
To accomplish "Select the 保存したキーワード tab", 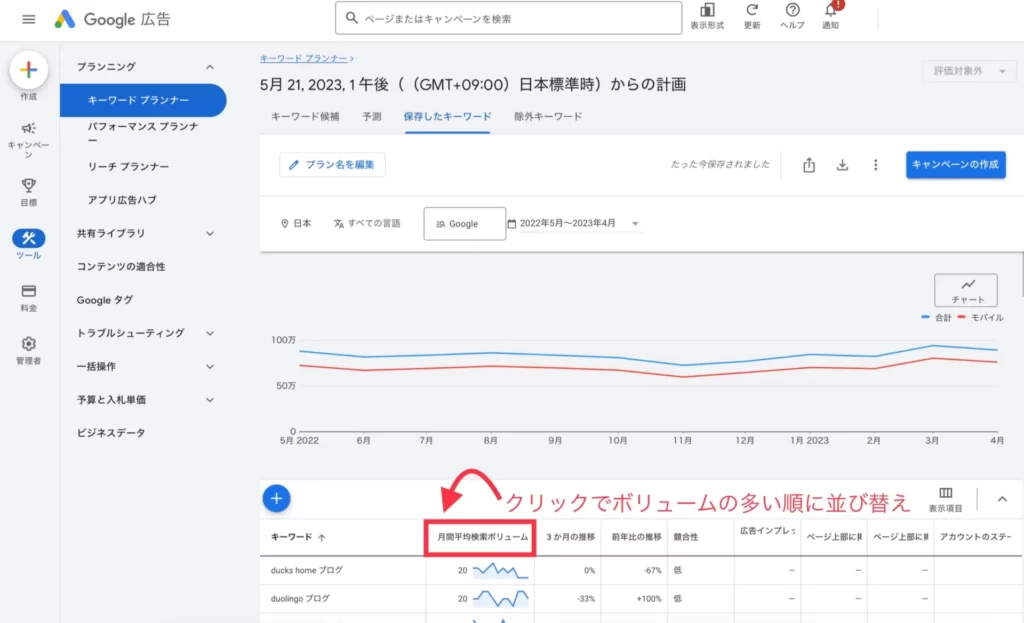I will pyautogui.click(x=447, y=116).
